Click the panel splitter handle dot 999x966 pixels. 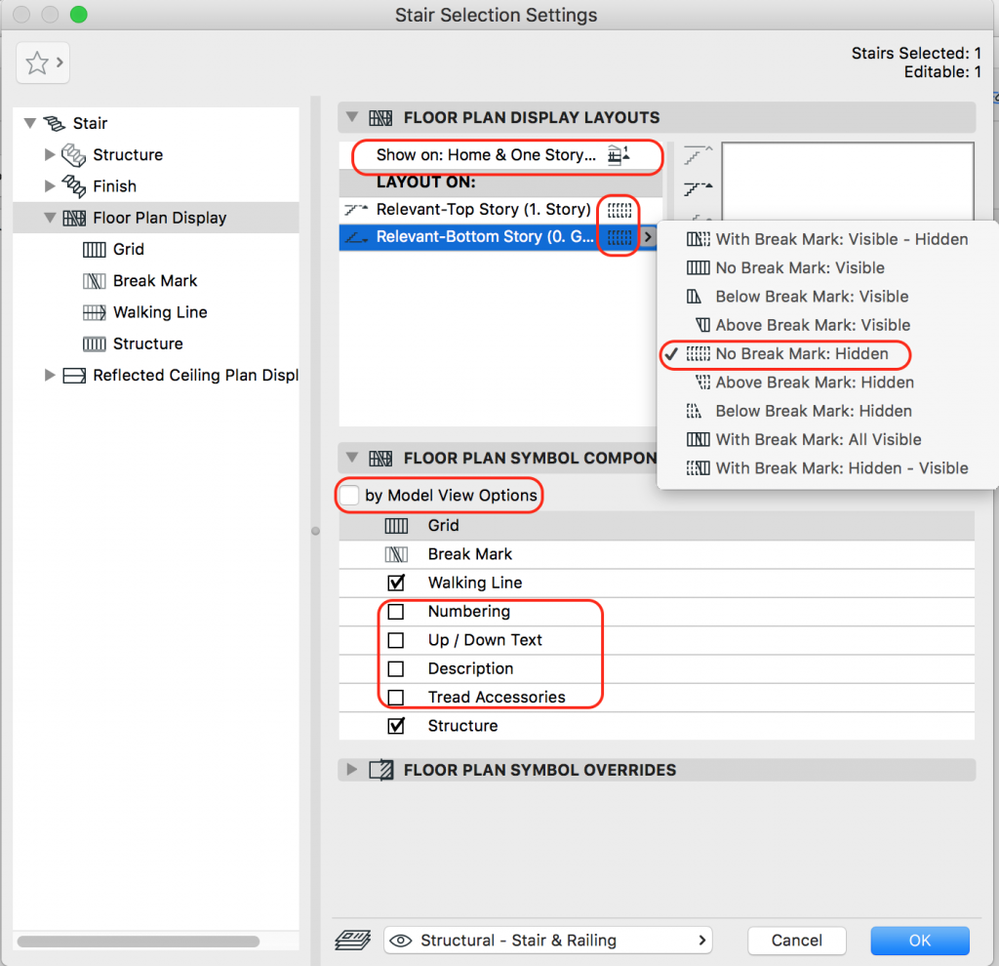point(315,531)
